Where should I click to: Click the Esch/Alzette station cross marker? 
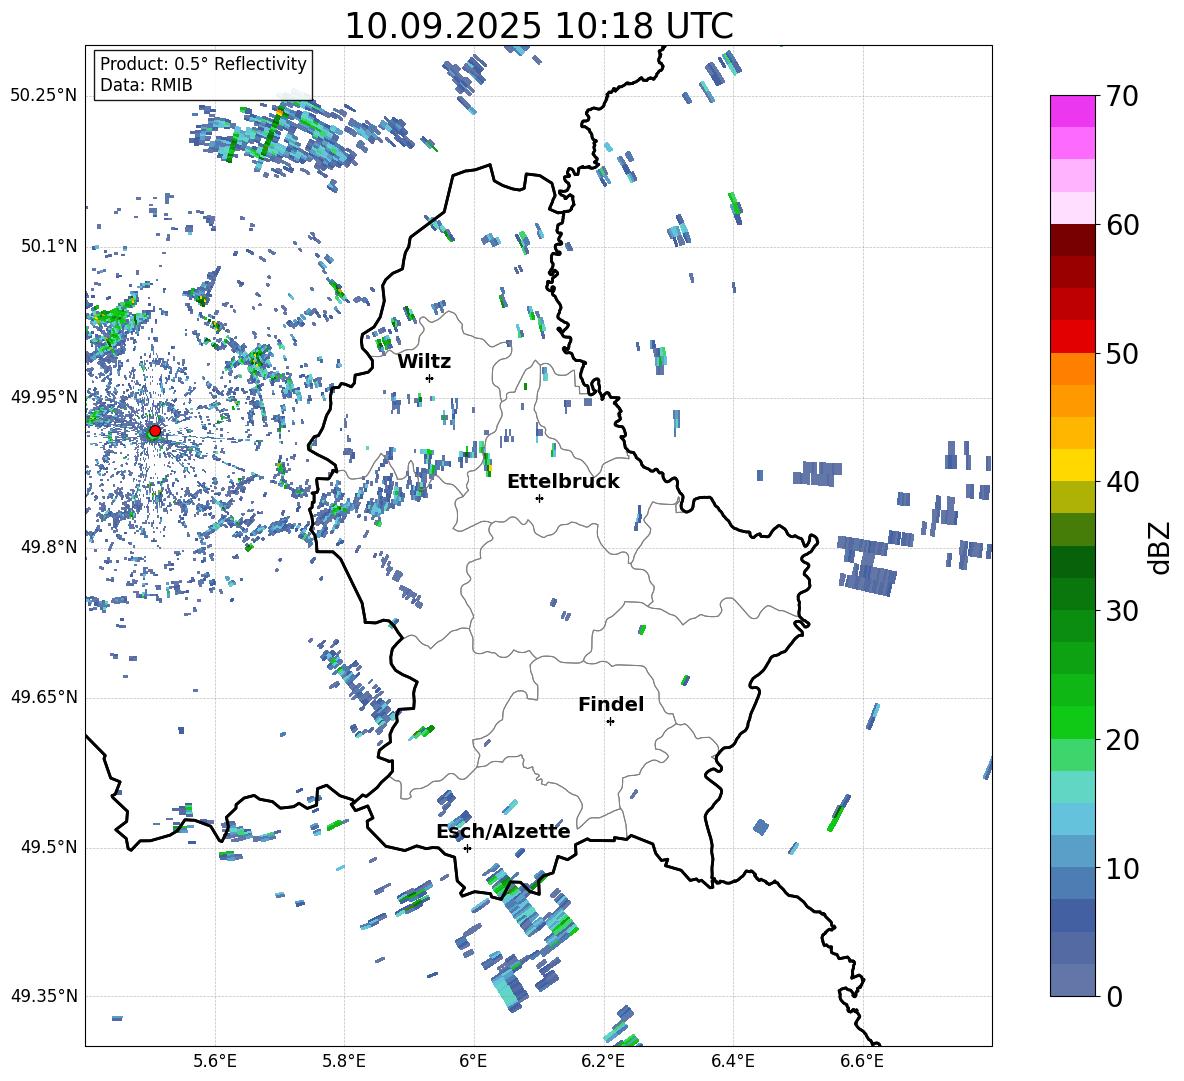(467, 848)
